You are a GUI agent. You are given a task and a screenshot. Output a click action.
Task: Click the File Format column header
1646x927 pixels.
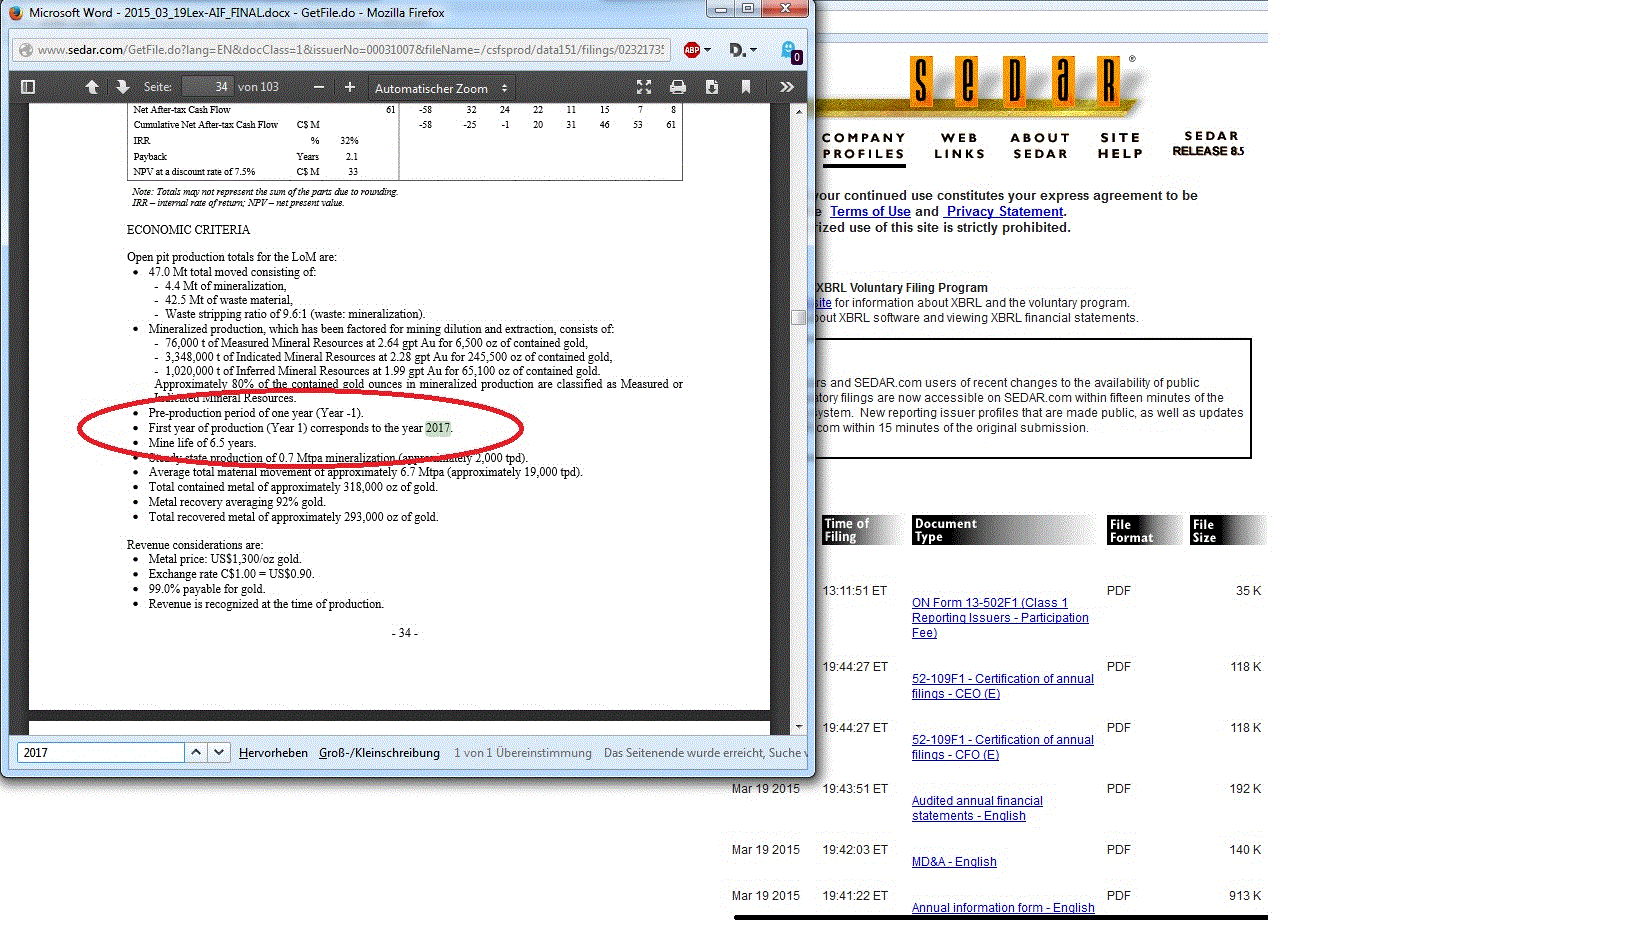[x=1144, y=530]
